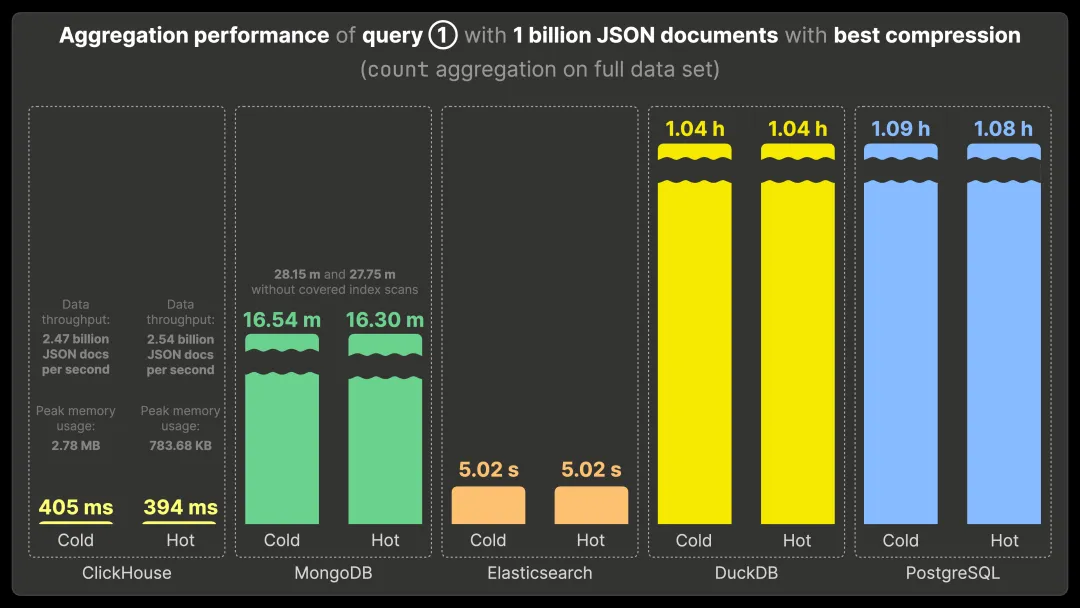Click the yellow DuckDB Hot bar
The image size is (1080, 608).
[798, 334]
